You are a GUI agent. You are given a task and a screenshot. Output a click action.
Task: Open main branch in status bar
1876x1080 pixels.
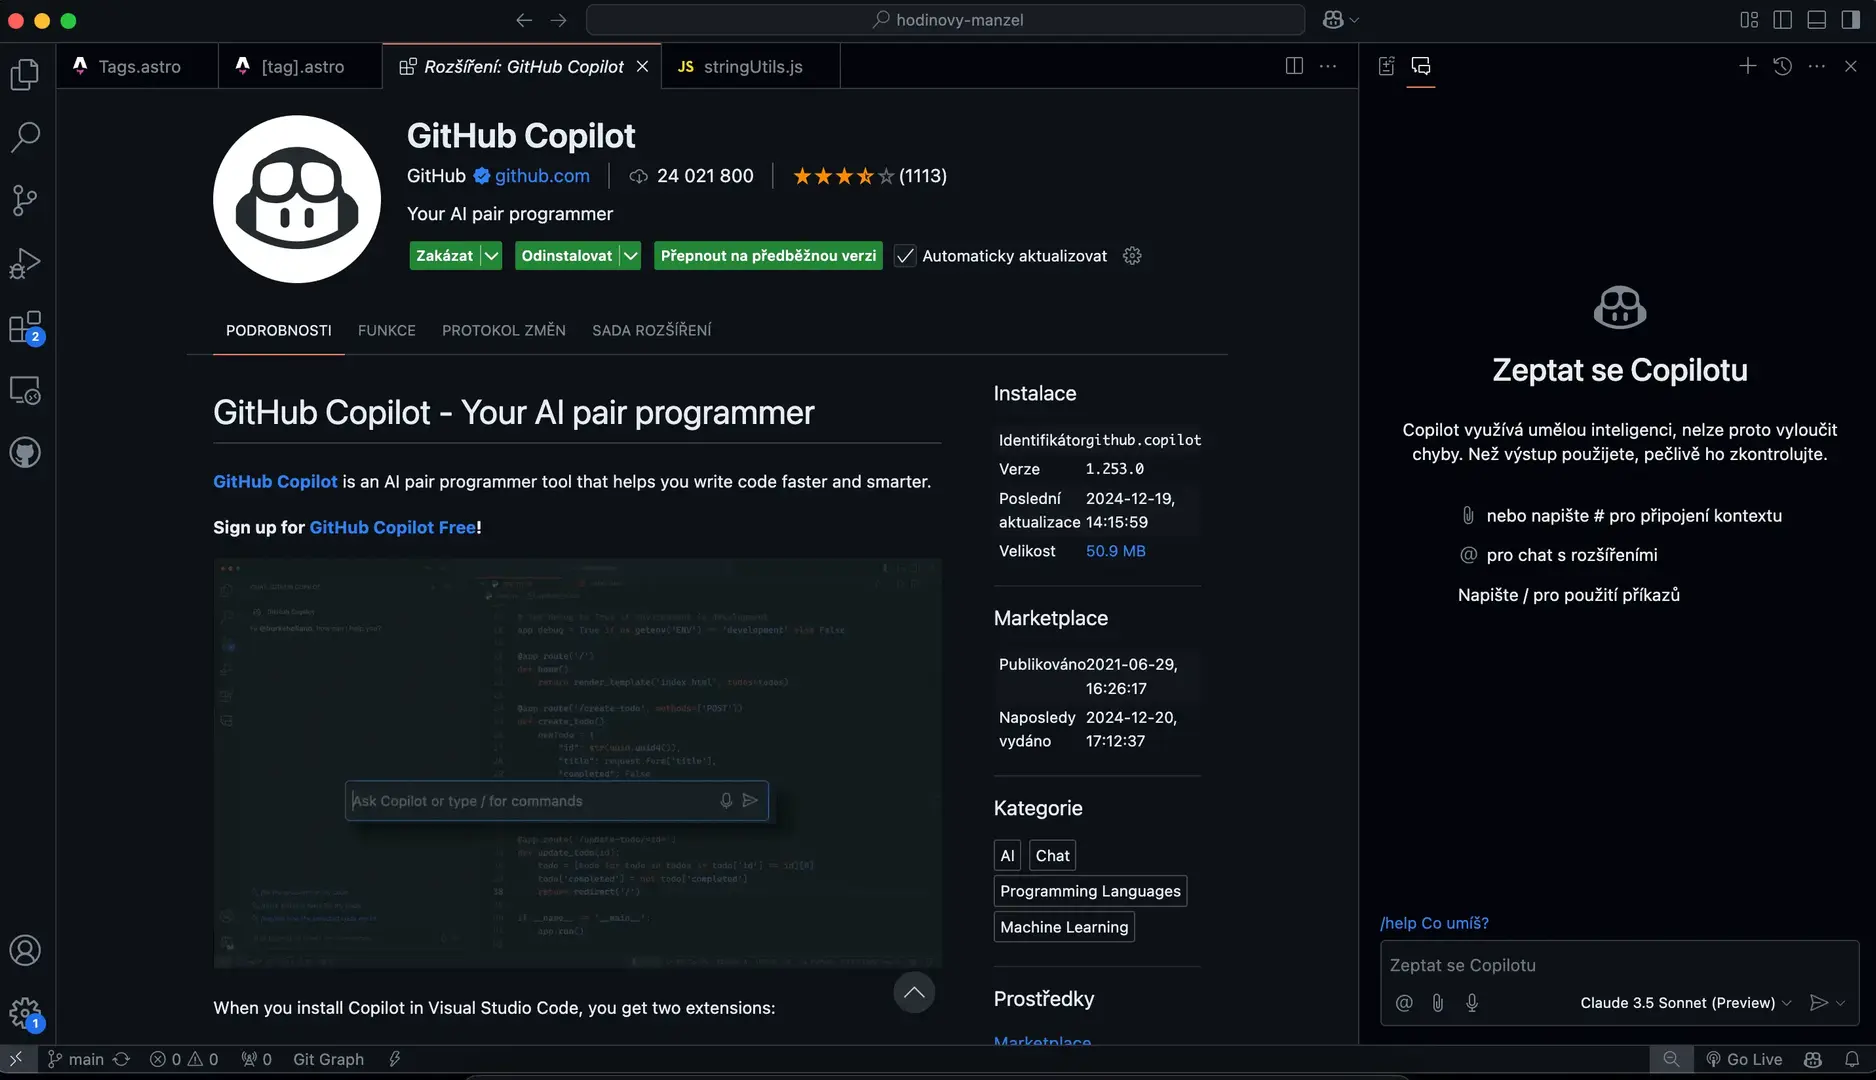pos(77,1059)
